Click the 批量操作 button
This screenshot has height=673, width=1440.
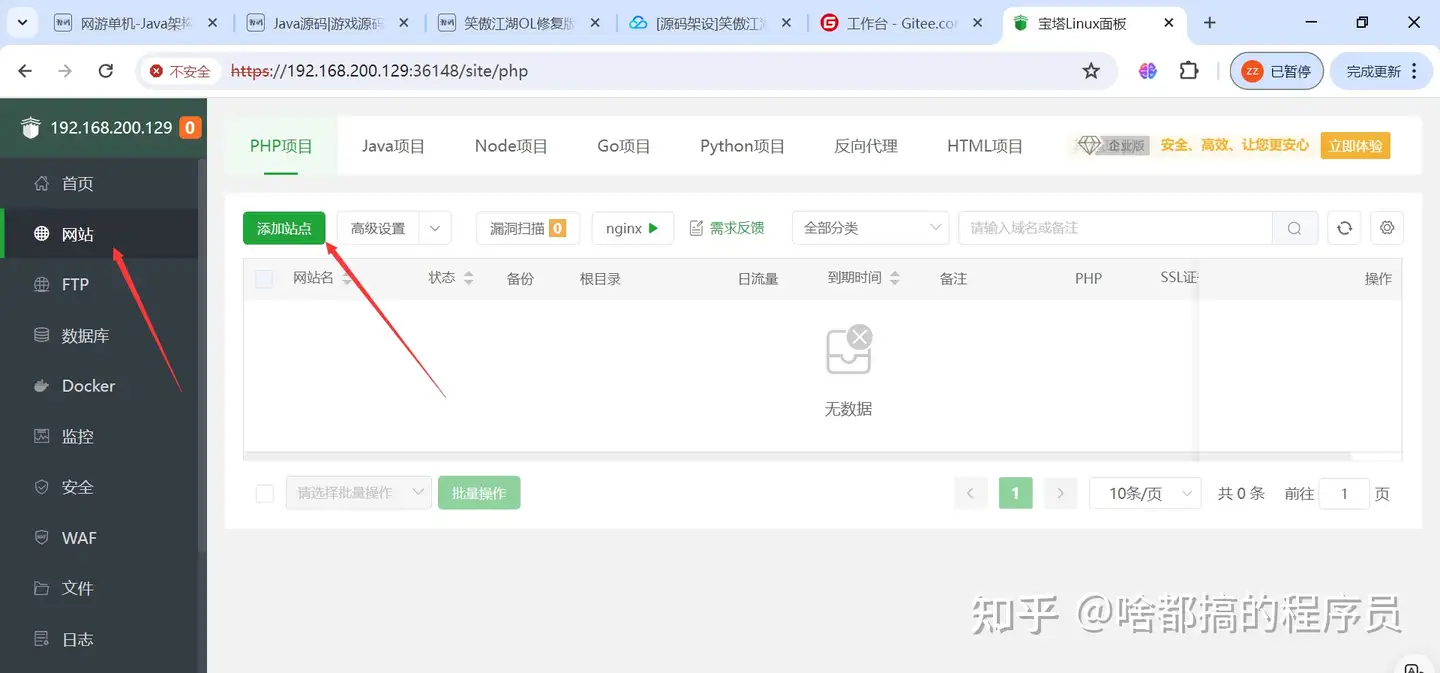click(x=479, y=493)
